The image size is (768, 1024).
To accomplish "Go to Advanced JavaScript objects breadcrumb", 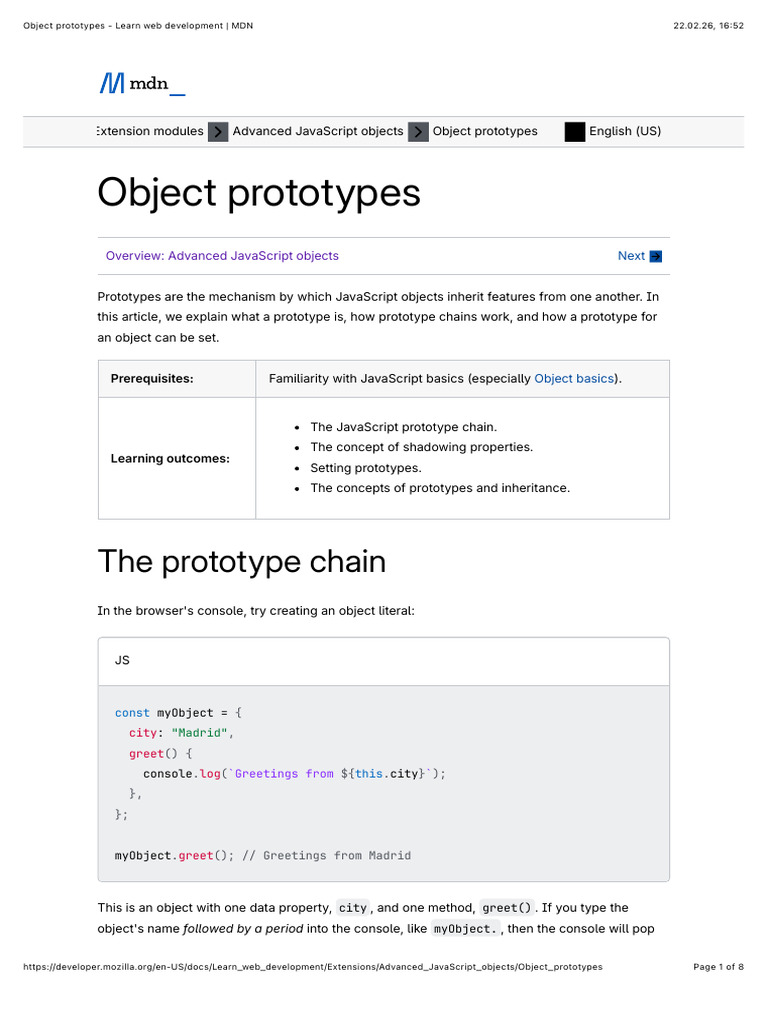I will click(x=318, y=131).
